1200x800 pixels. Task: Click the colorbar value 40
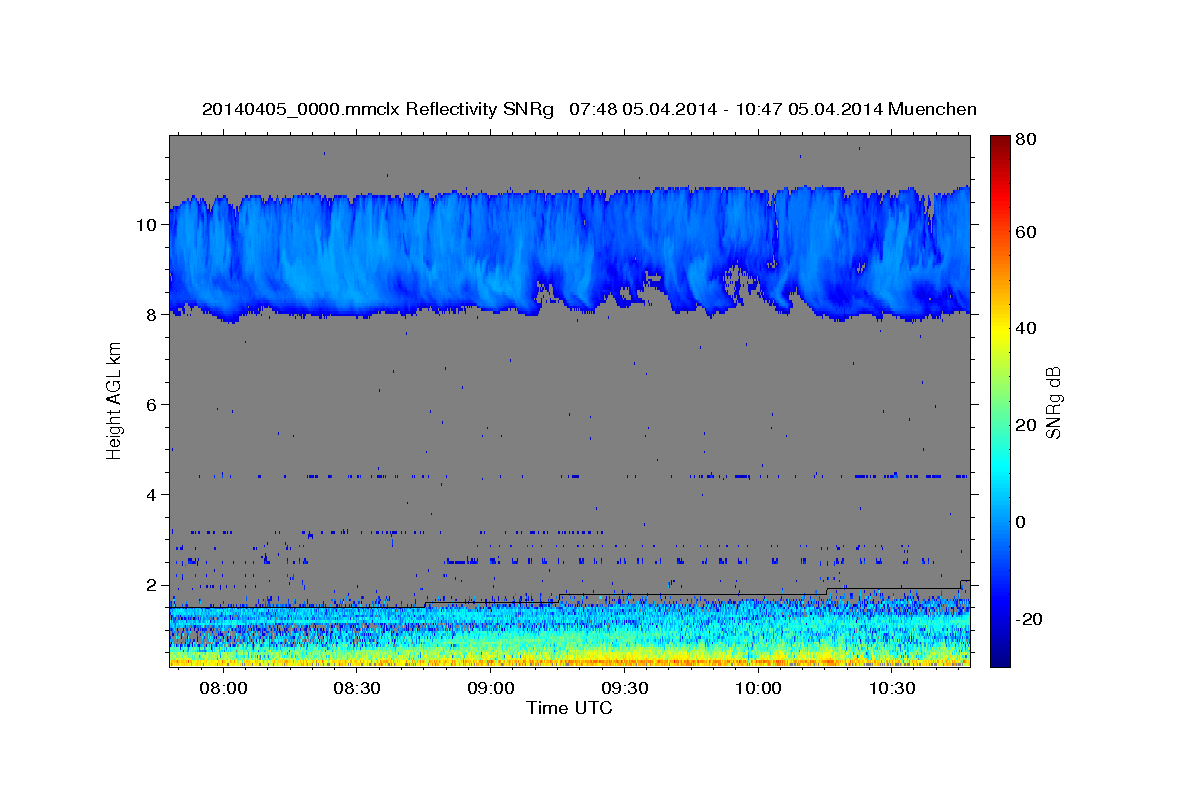click(1025, 328)
